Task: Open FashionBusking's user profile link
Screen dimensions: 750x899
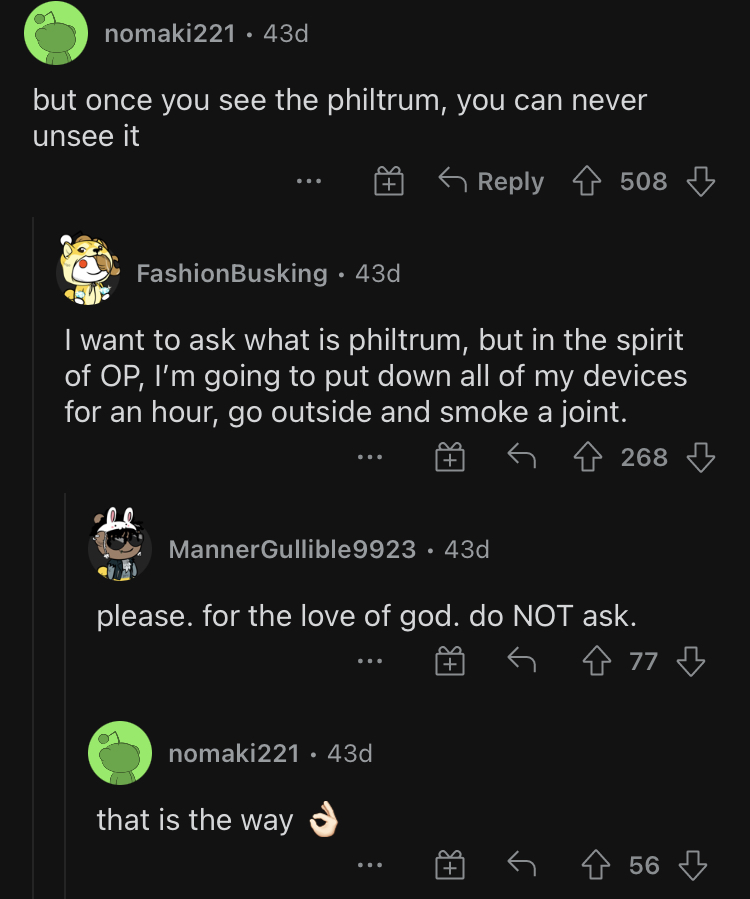Action: (x=232, y=273)
